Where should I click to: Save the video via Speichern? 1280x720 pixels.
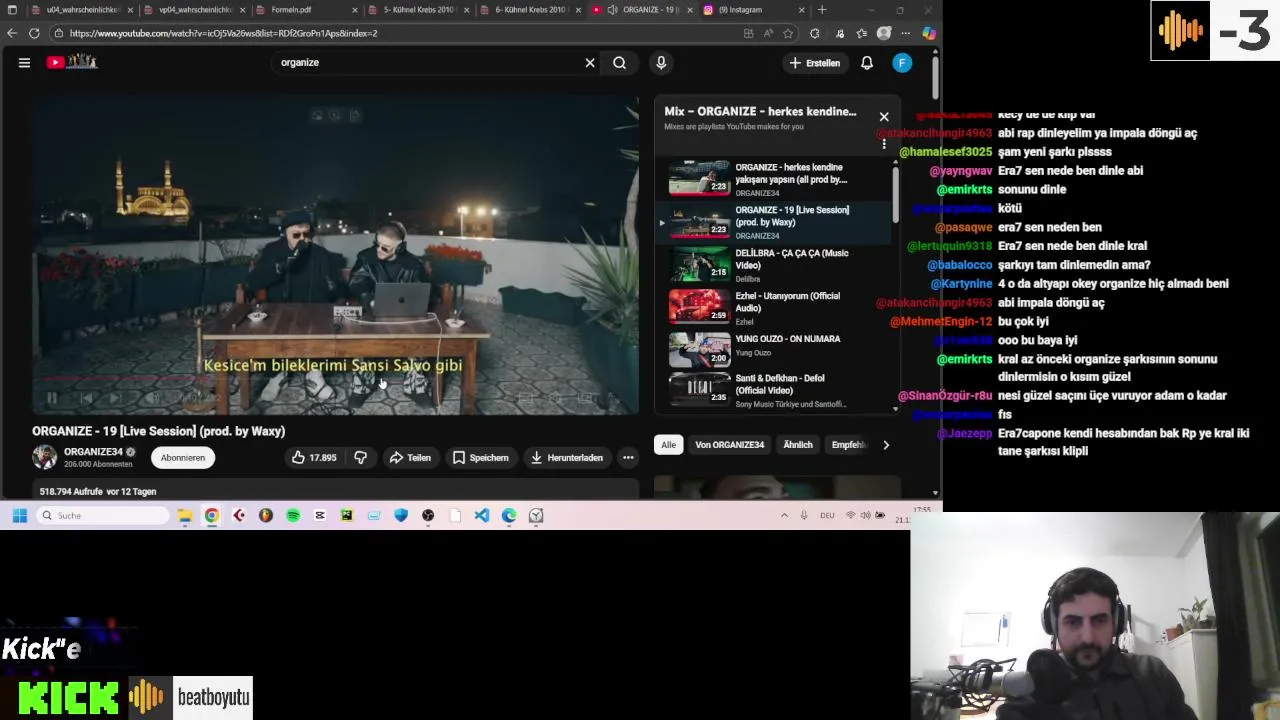coord(480,458)
